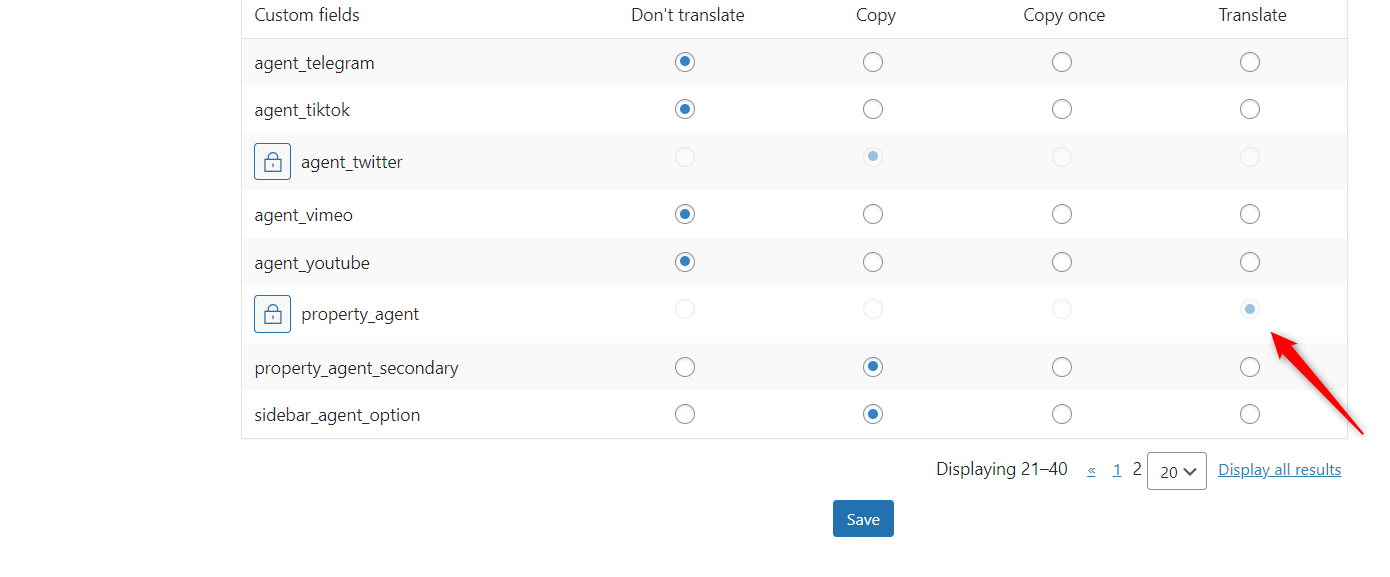Set agent_tiktok to Copy once

click(1062, 109)
